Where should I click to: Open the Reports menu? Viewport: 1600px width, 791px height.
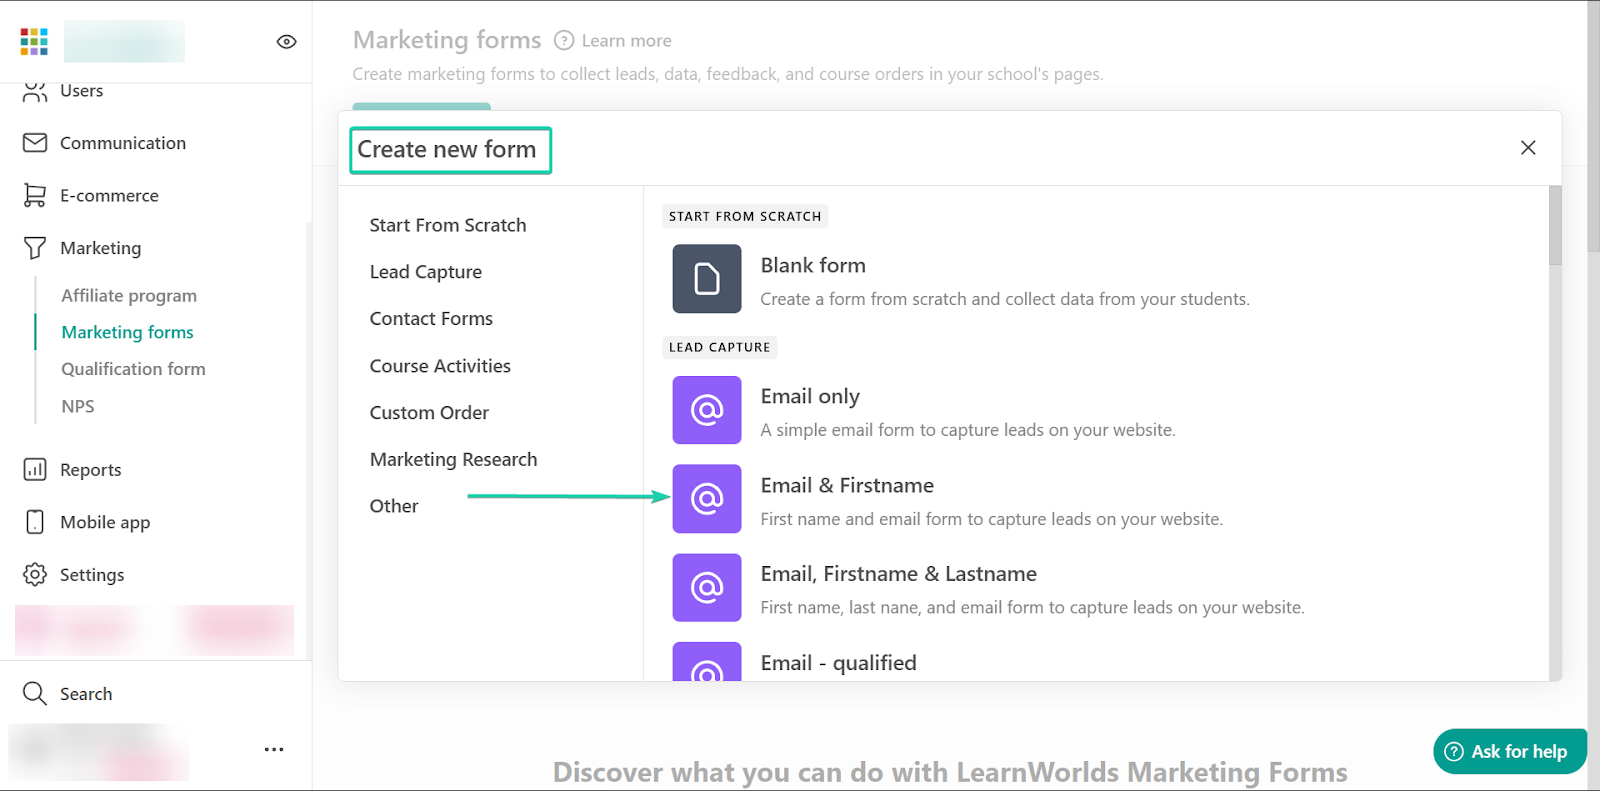click(x=90, y=470)
